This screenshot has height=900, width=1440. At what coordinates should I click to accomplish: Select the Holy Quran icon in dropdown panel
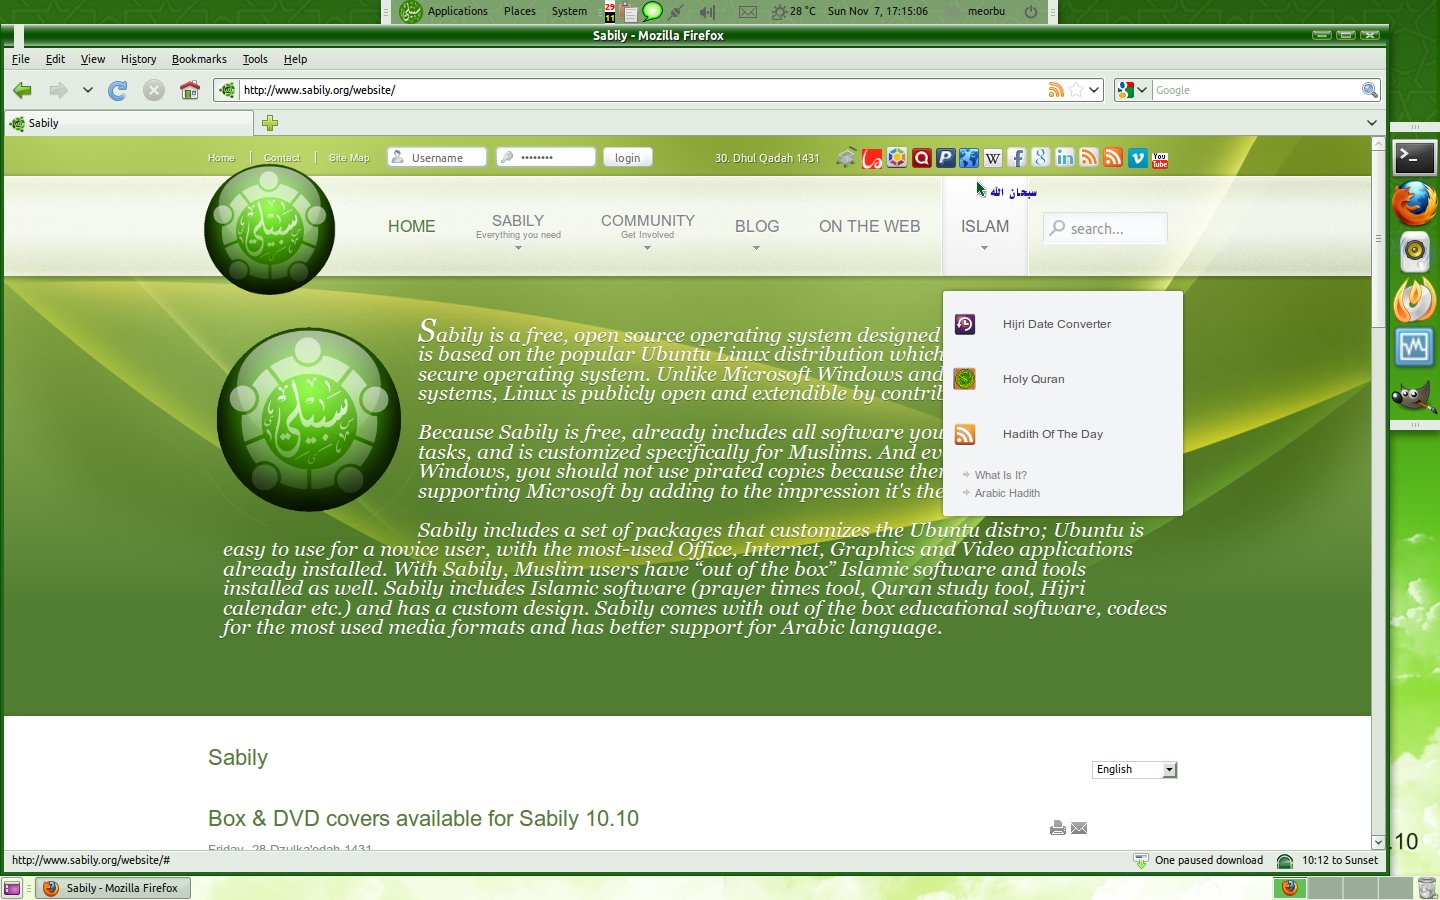[963, 378]
